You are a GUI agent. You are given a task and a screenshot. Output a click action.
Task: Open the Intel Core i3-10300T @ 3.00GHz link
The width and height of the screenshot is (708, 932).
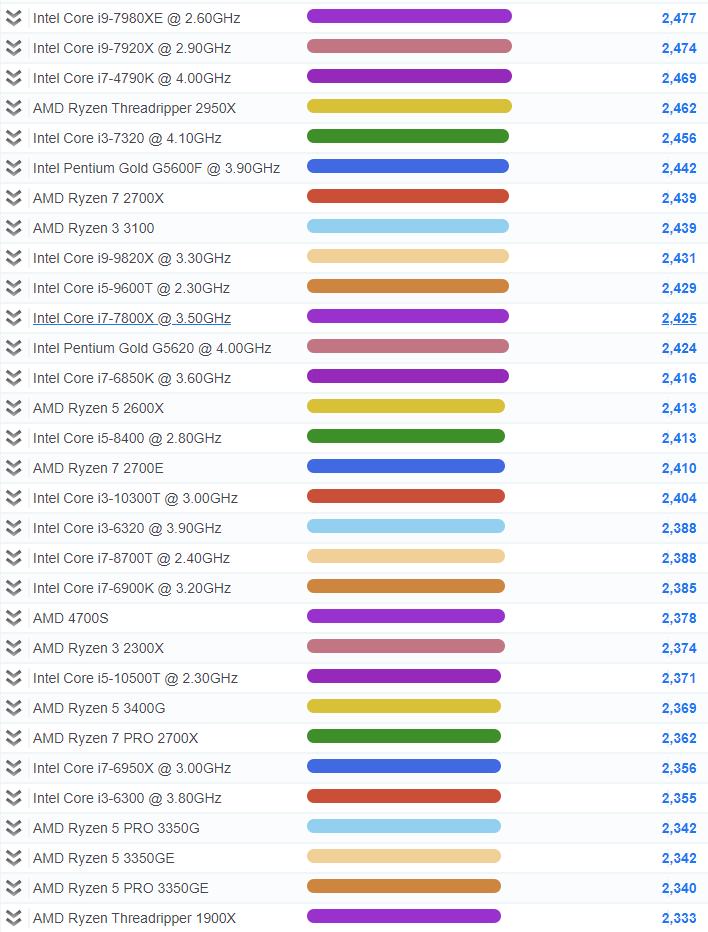coord(136,498)
